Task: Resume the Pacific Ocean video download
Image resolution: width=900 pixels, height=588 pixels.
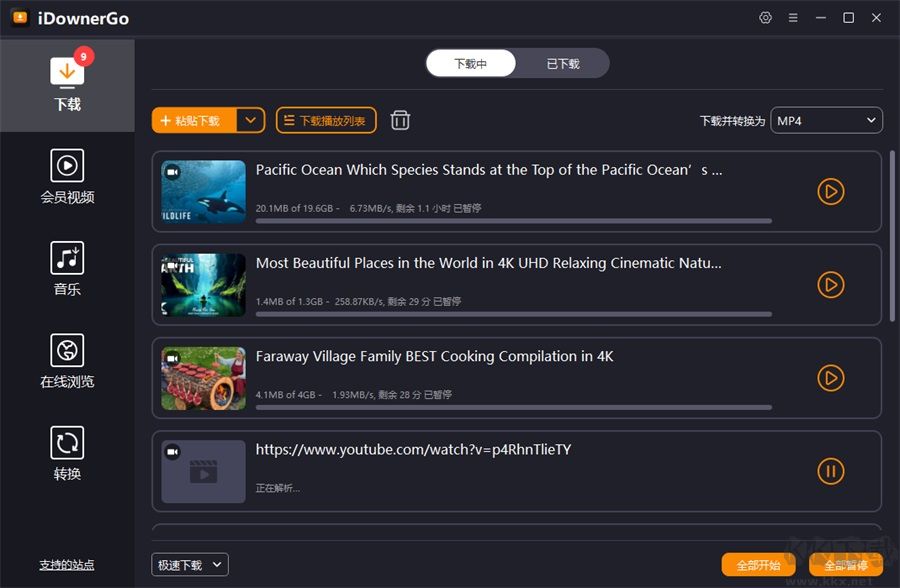Action: point(831,192)
